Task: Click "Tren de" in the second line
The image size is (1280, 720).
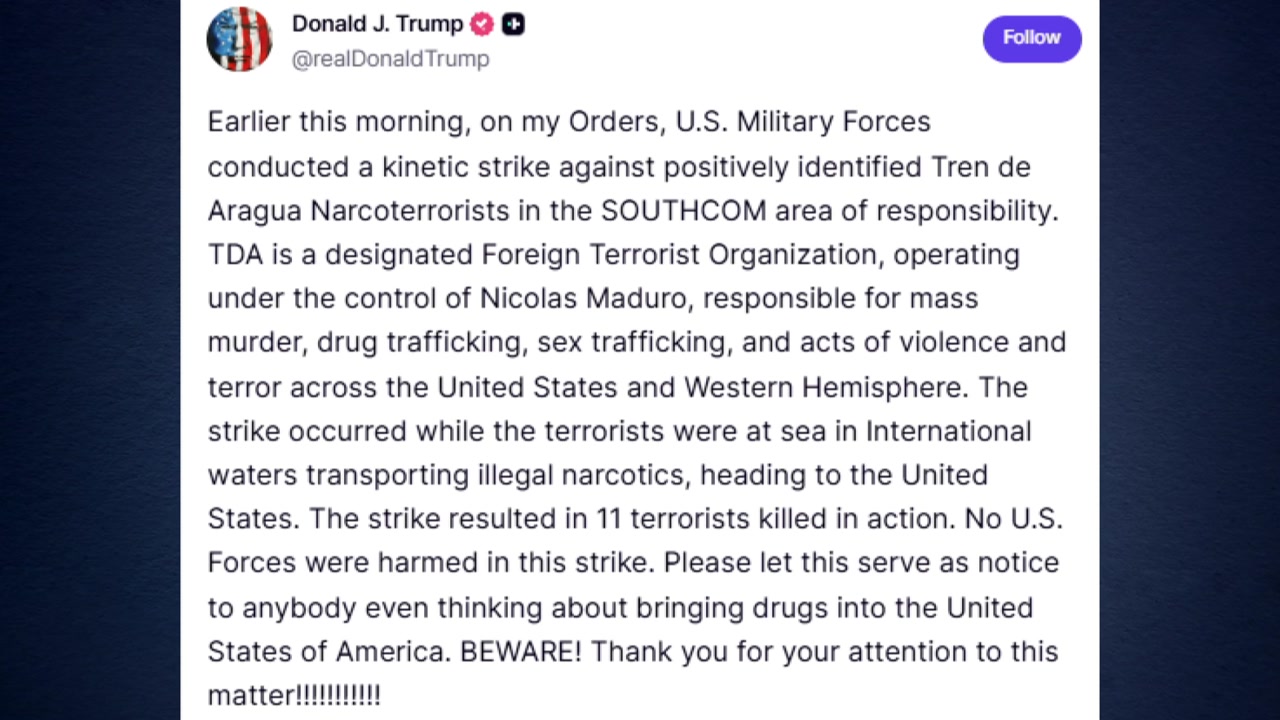Action: (x=980, y=166)
